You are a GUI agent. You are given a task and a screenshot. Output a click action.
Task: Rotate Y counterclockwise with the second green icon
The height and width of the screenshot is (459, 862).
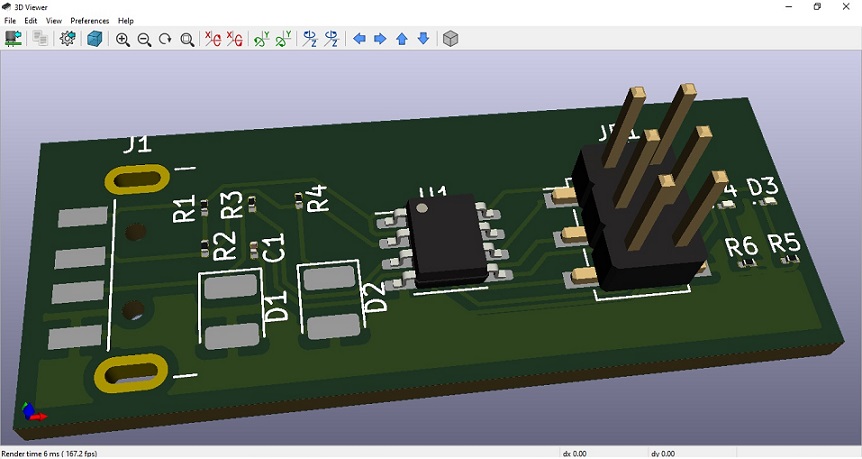283,38
